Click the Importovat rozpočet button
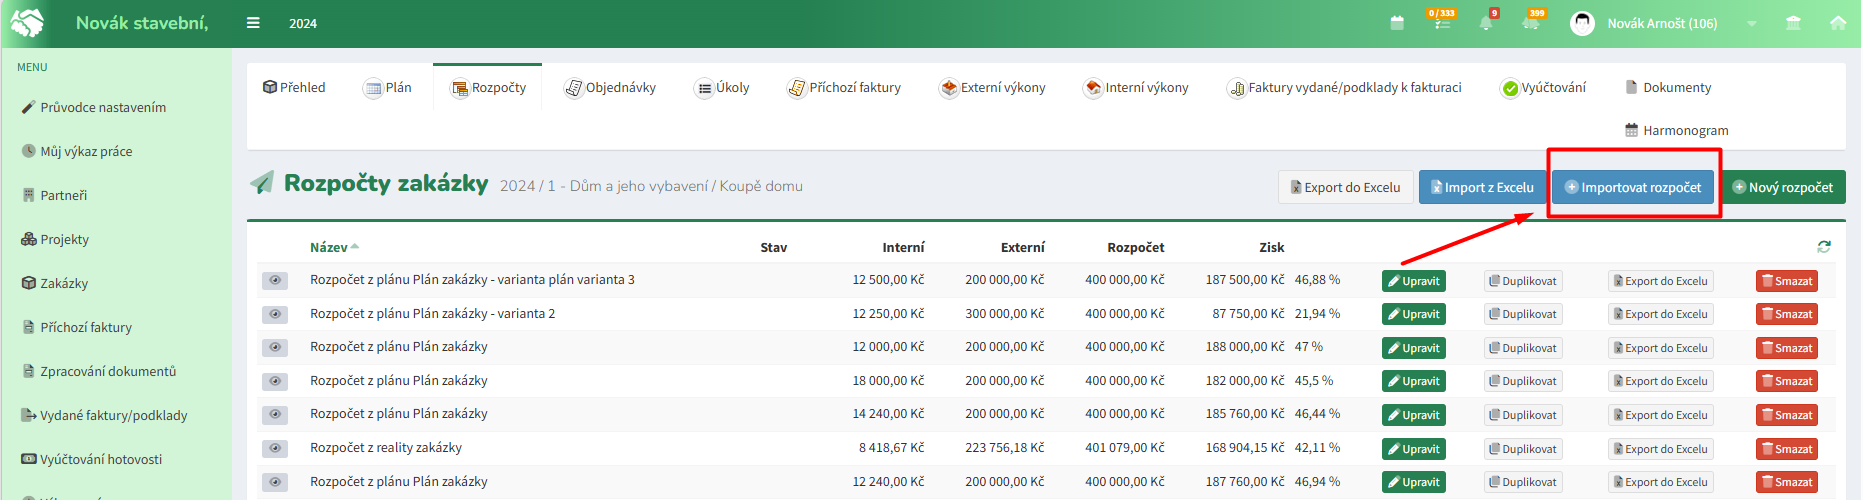The image size is (1863, 500). point(1632,187)
